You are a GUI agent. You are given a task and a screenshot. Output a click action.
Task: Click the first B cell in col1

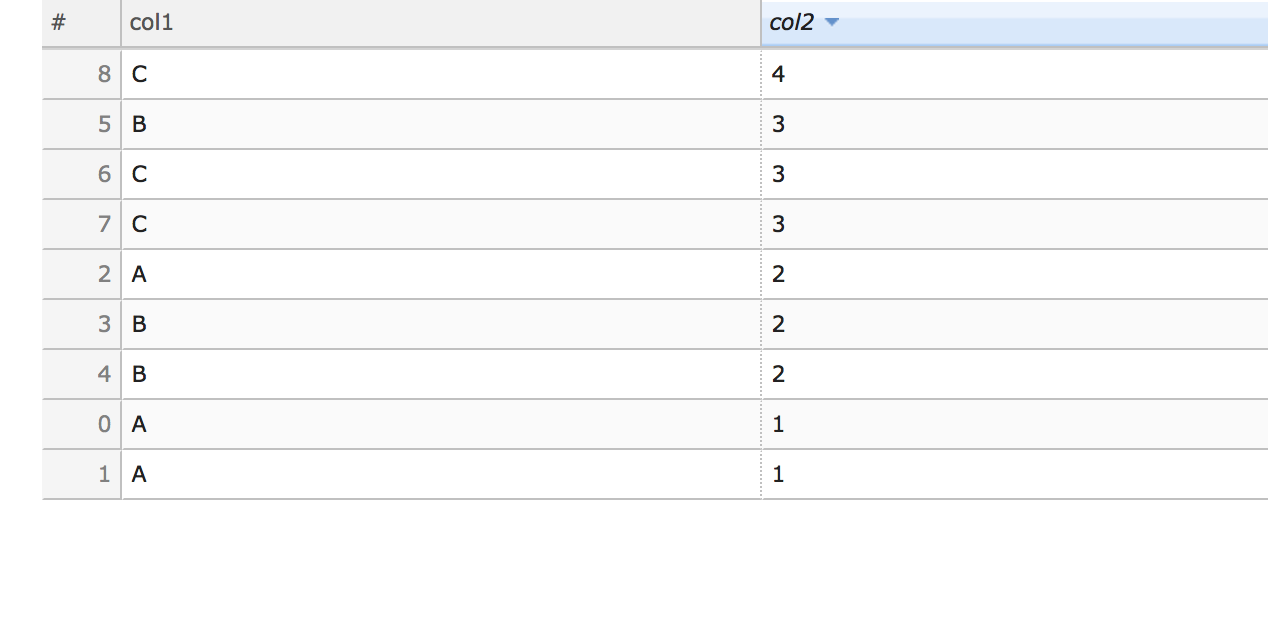(x=138, y=124)
